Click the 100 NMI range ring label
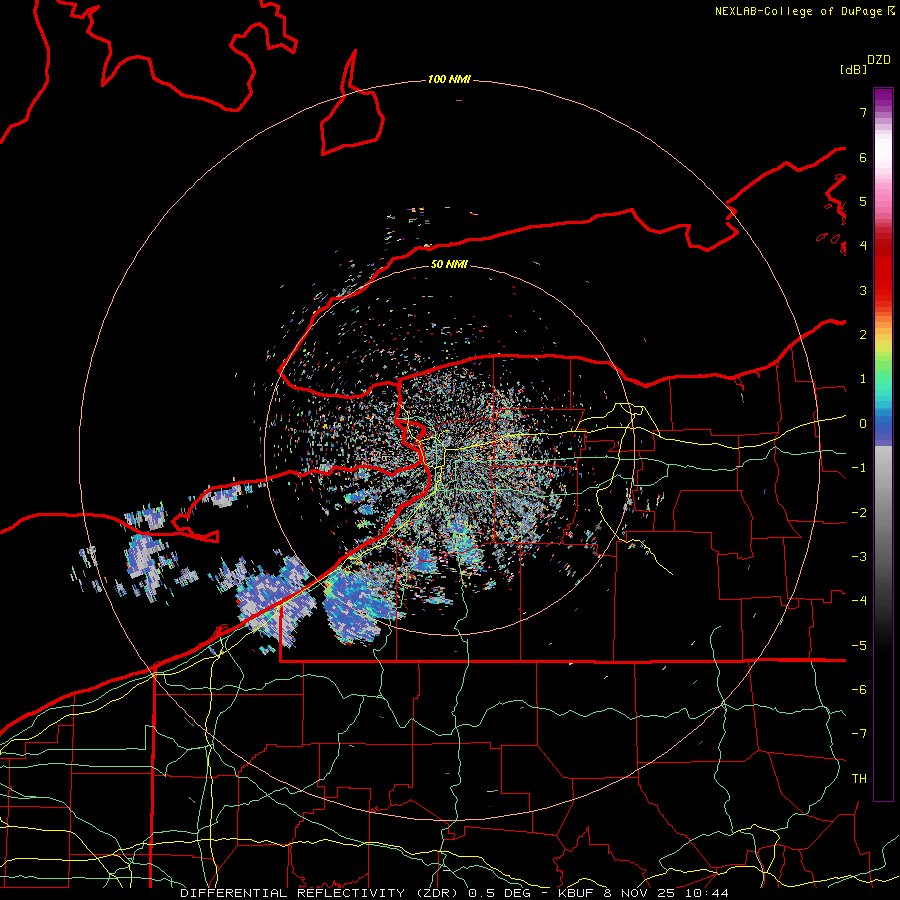Screen dimensions: 900x900 click(x=449, y=79)
